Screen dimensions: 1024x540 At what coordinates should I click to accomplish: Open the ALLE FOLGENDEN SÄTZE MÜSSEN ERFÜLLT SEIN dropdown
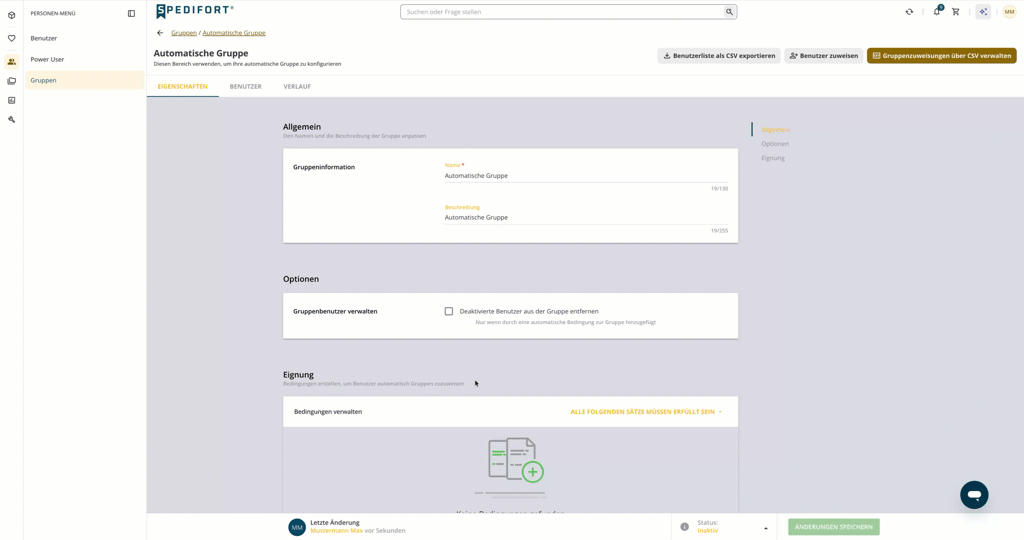646,412
